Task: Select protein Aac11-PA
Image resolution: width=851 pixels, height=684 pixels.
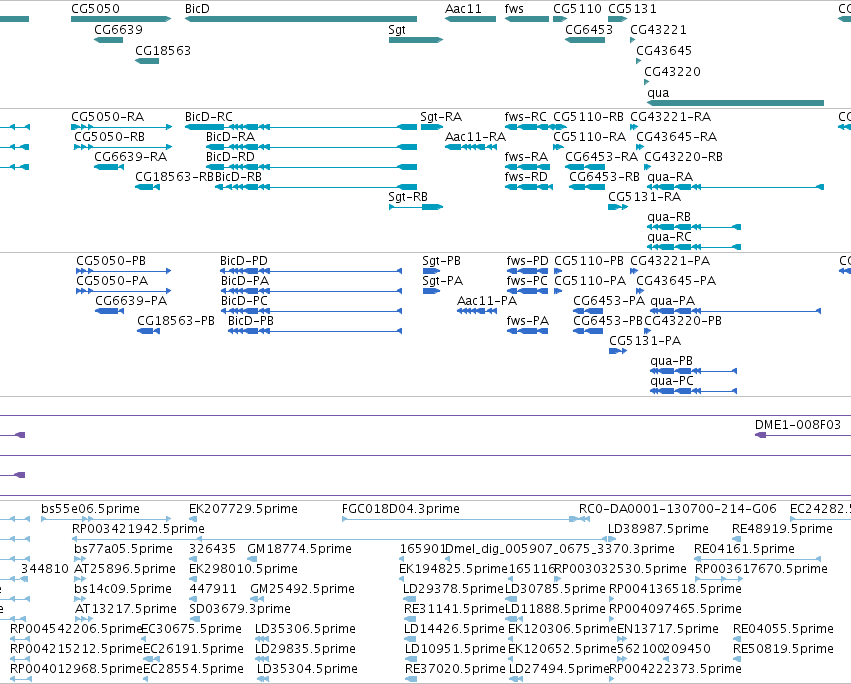Action: click(x=477, y=311)
